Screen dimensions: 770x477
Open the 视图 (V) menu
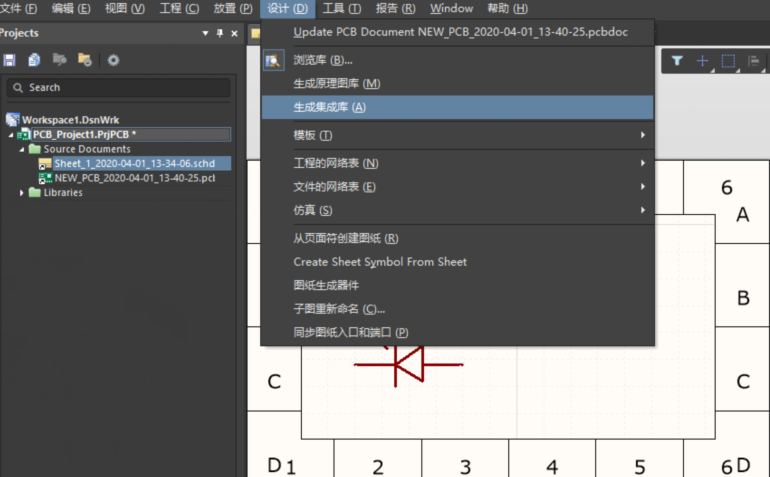tap(125, 8)
